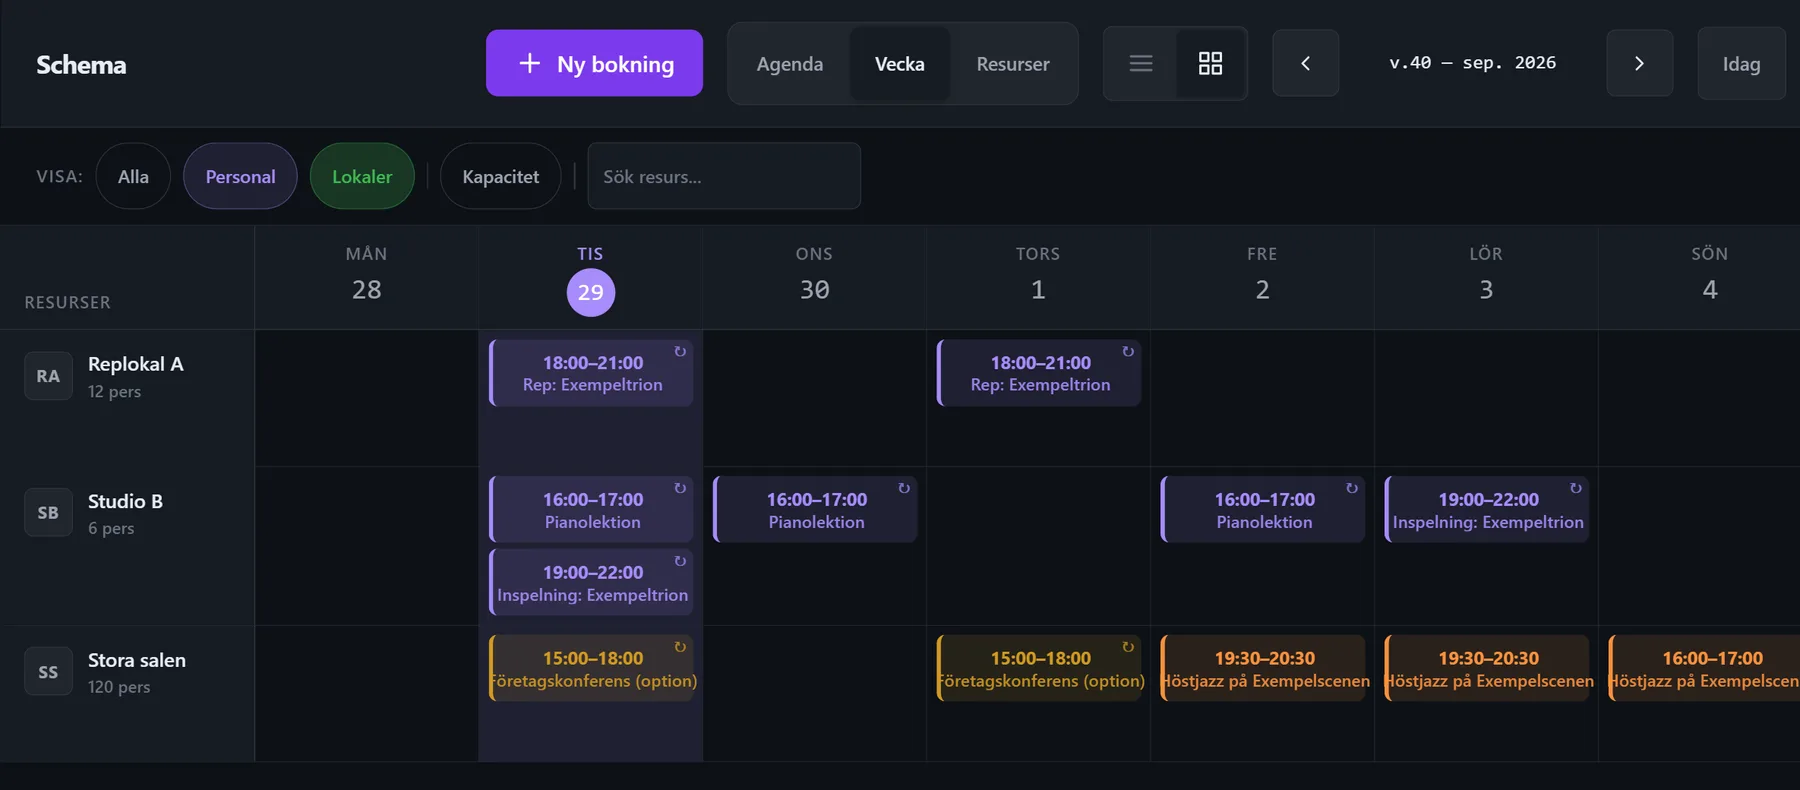Click the Stora salen resource name
This screenshot has height=790, width=1800.
tap(137, 660)
